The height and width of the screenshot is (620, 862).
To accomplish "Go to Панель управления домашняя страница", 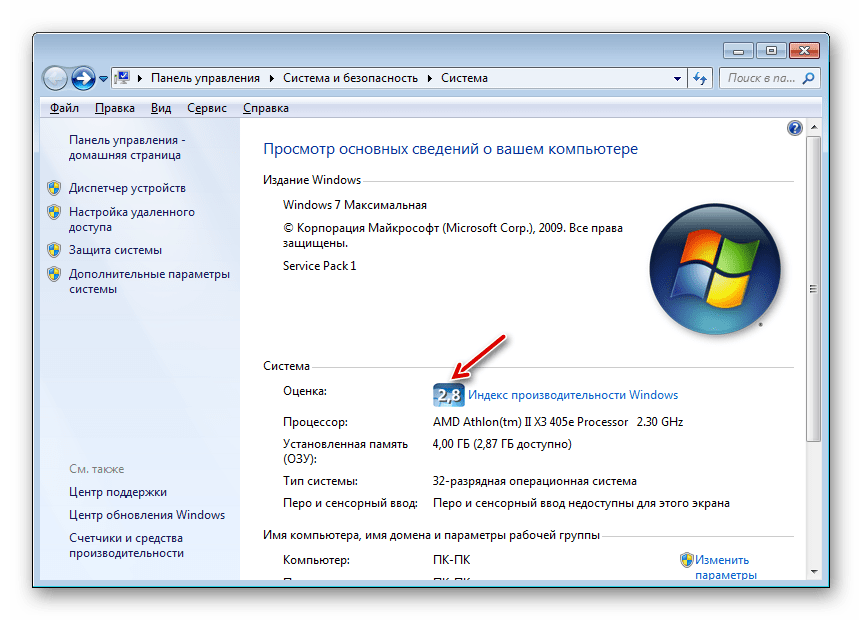I will [x=127, y=147].
